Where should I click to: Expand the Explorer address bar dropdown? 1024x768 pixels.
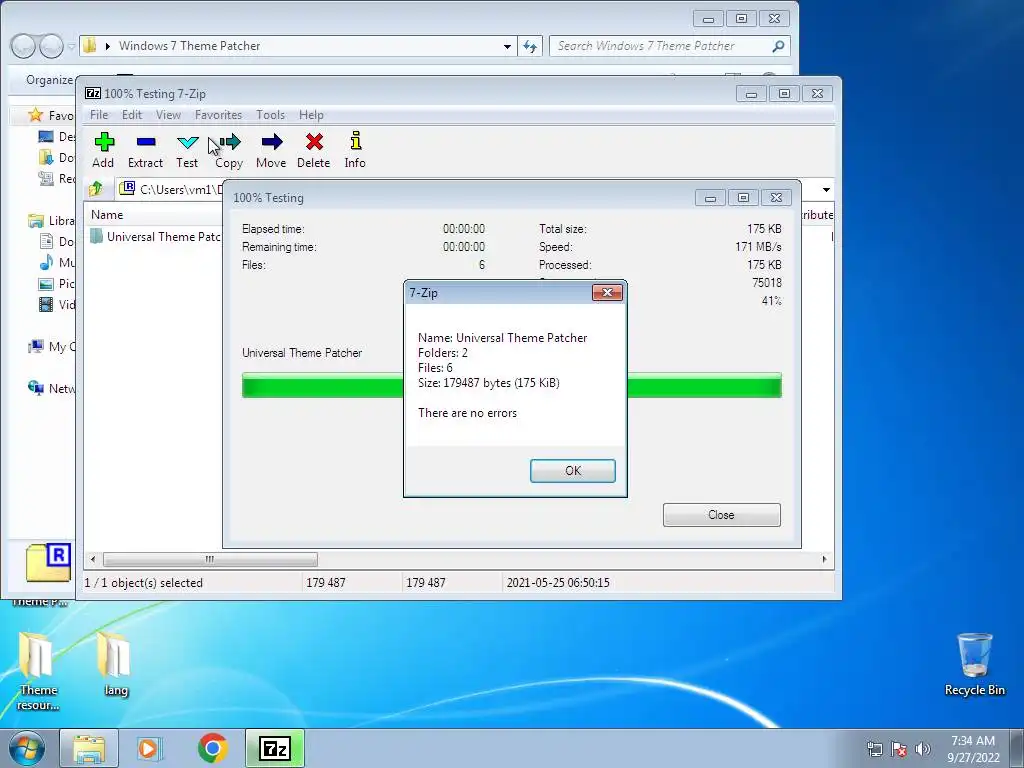coord(507,46)
